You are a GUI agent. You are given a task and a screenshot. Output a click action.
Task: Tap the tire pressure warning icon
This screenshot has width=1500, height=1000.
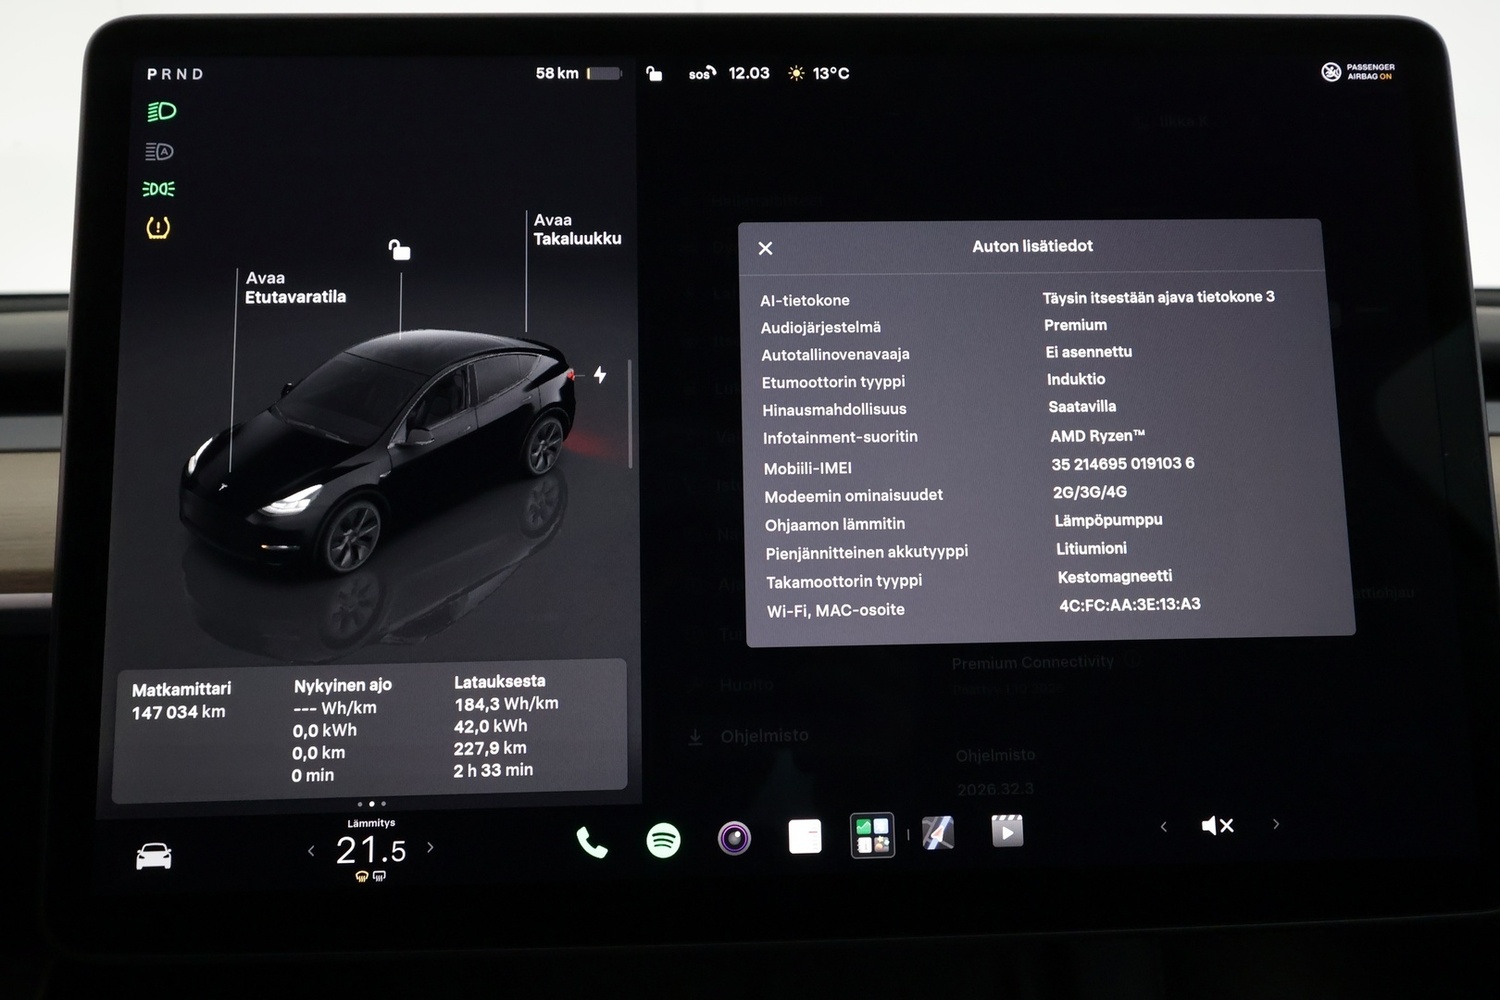click(x=158, y=228)
